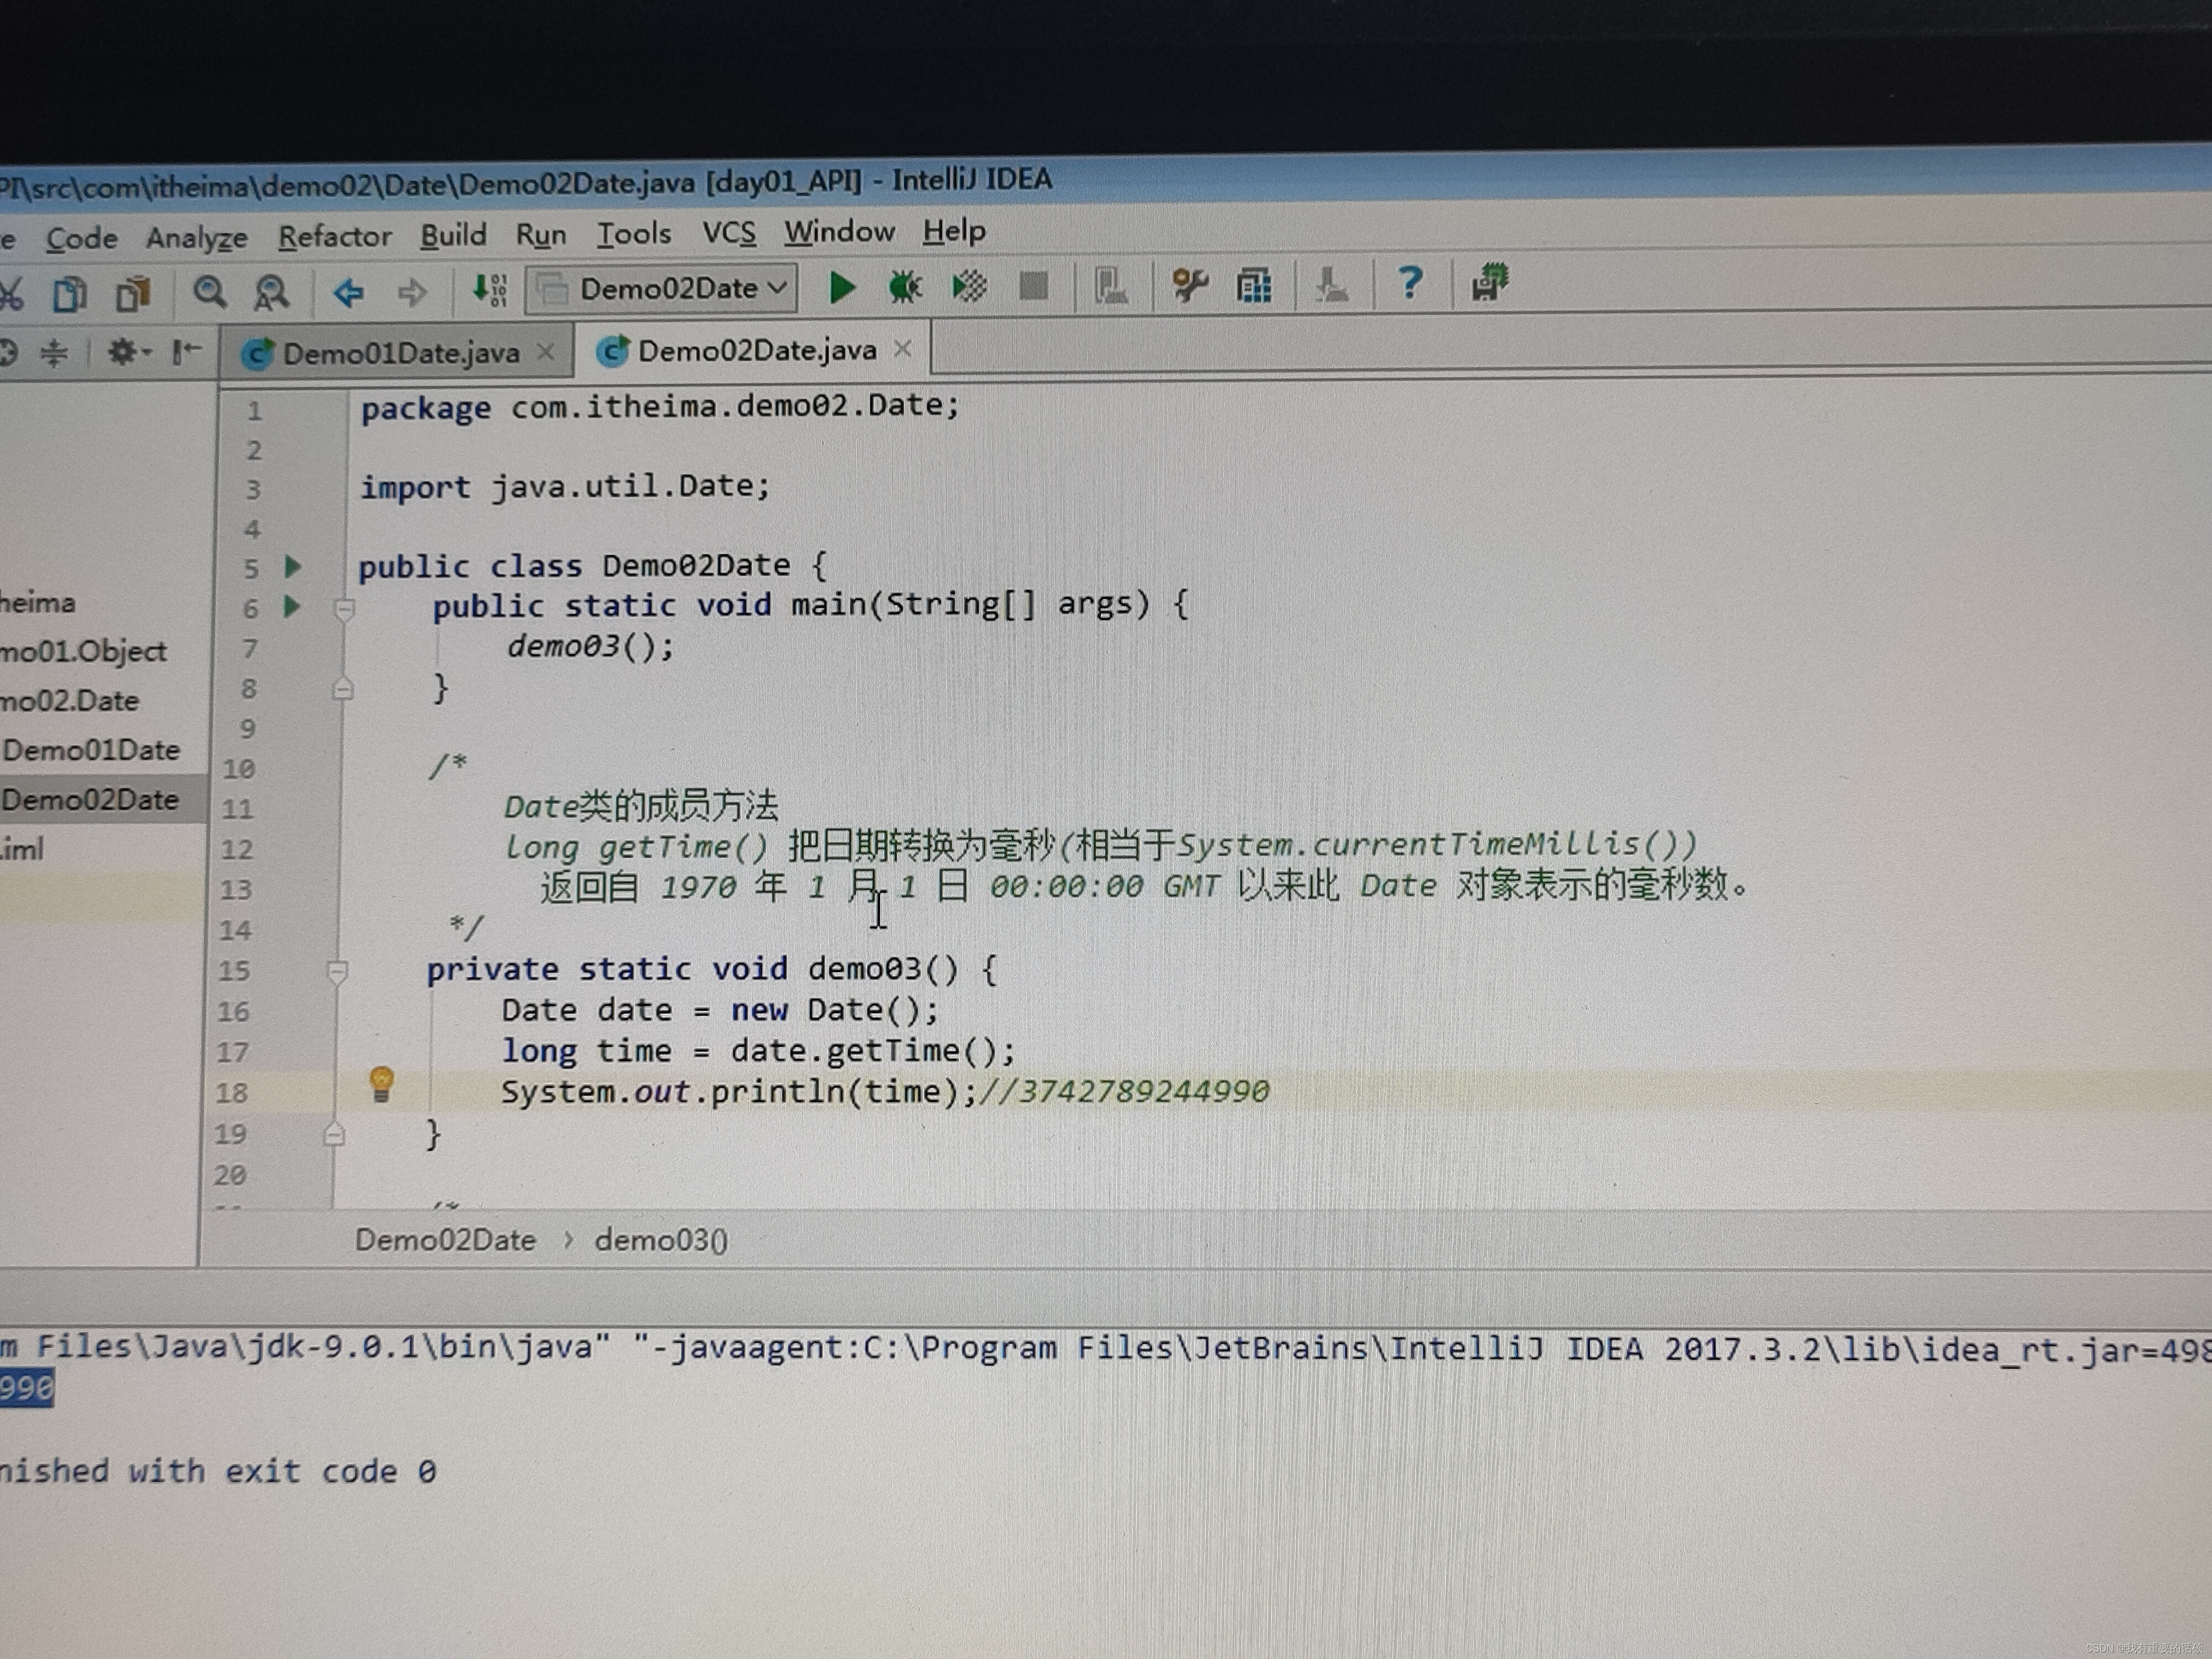Click the demo03(); call on line 7
This screenshot has height=1659, width=2212.
click(591, 646)
